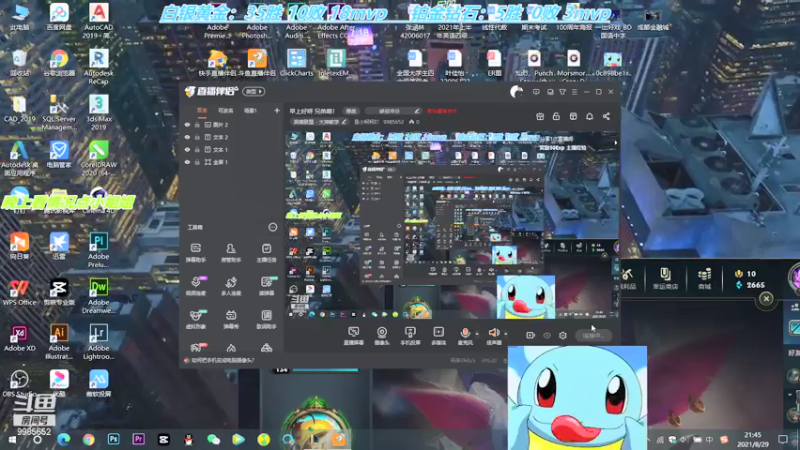Select the 图片 2 layer row
Image resolution: width=800 pixels, height=450 pixels.
pyautogui.click(x=230, y=124)
